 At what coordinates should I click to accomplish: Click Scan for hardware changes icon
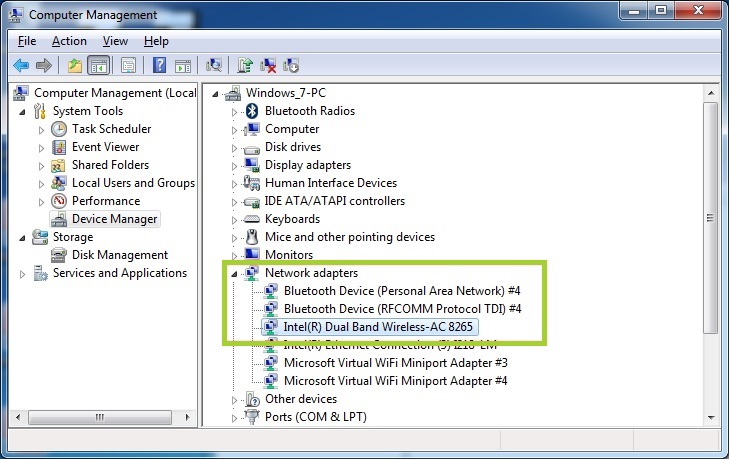coord(213,65)
